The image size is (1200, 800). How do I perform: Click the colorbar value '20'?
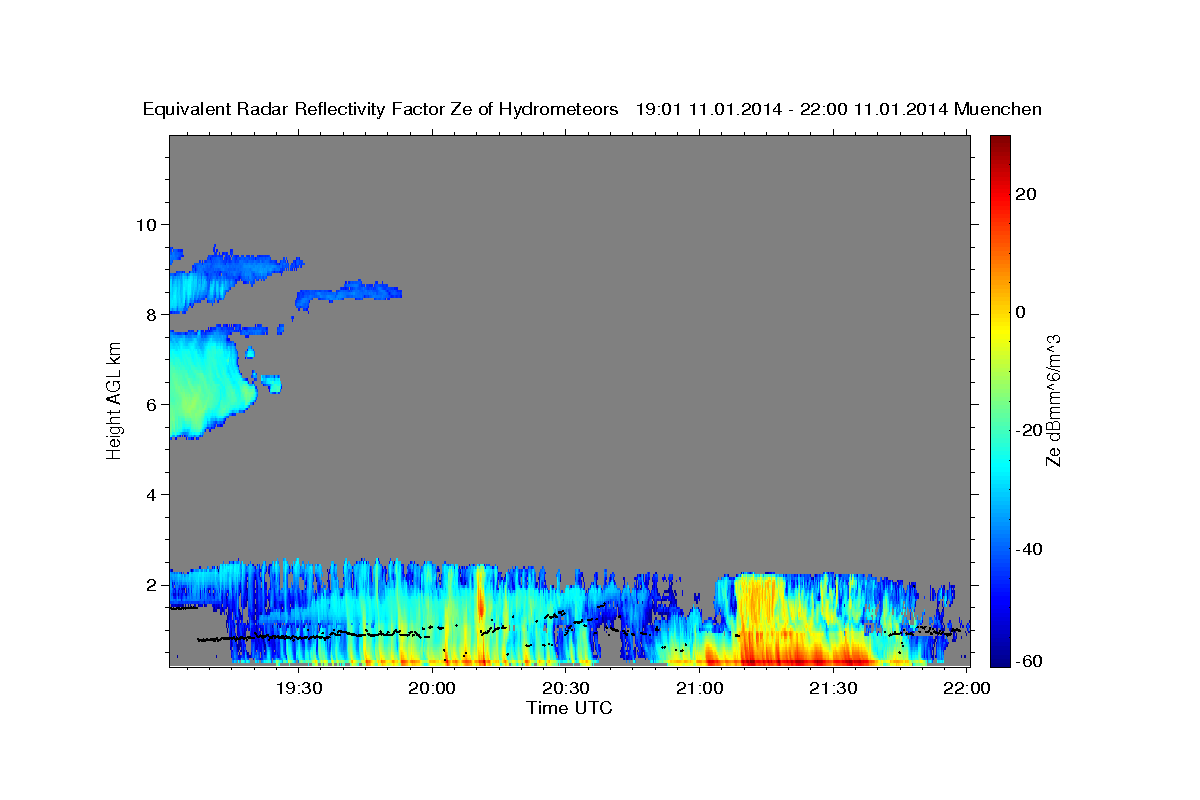1025,194
